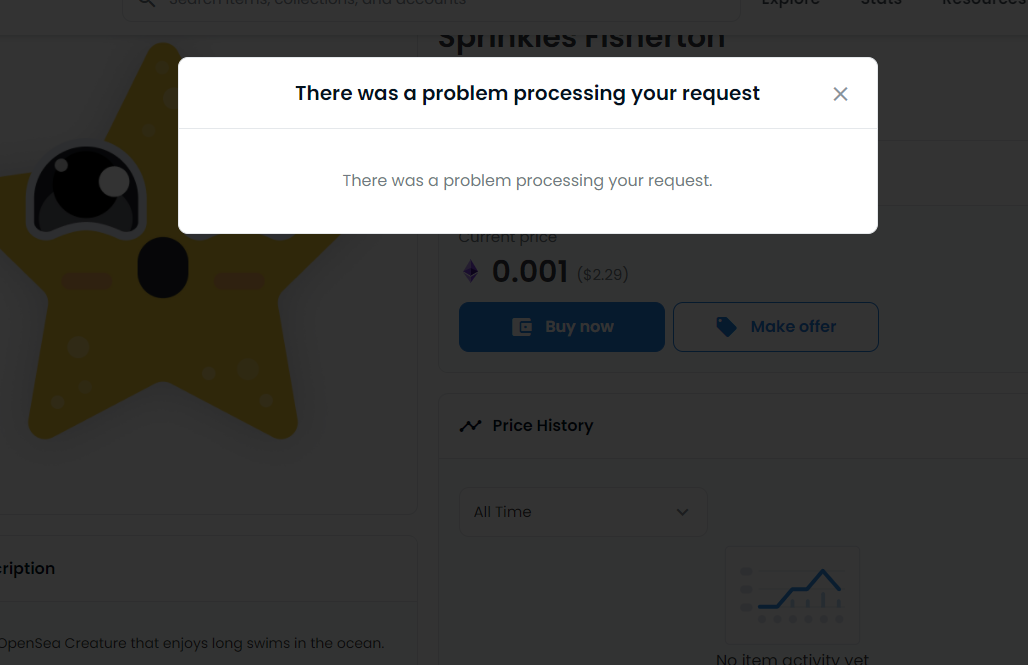Click the Sprinkles Fisherton title
This screenshot has width=1028, height=665.
point(580,36)
